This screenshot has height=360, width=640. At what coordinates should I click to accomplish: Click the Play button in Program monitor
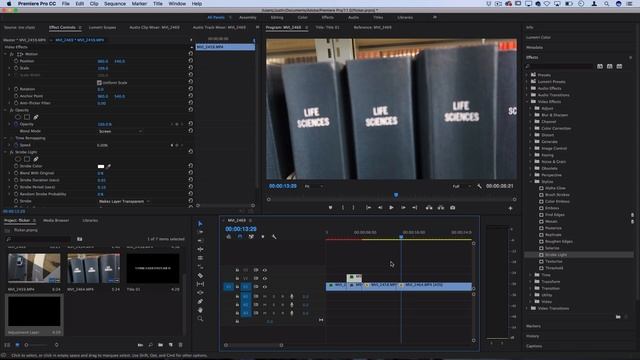[x=391, y=208]
